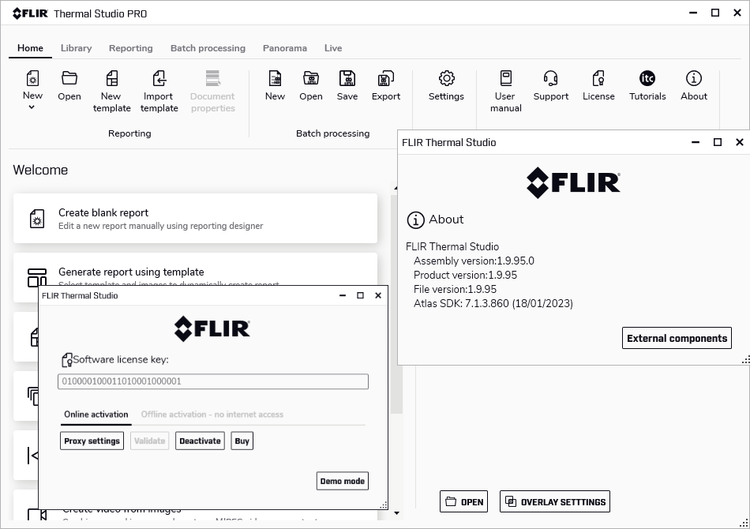Open the License icon in ribbon
This screenshot has height=529, width=750.
[x=598, y=78]
